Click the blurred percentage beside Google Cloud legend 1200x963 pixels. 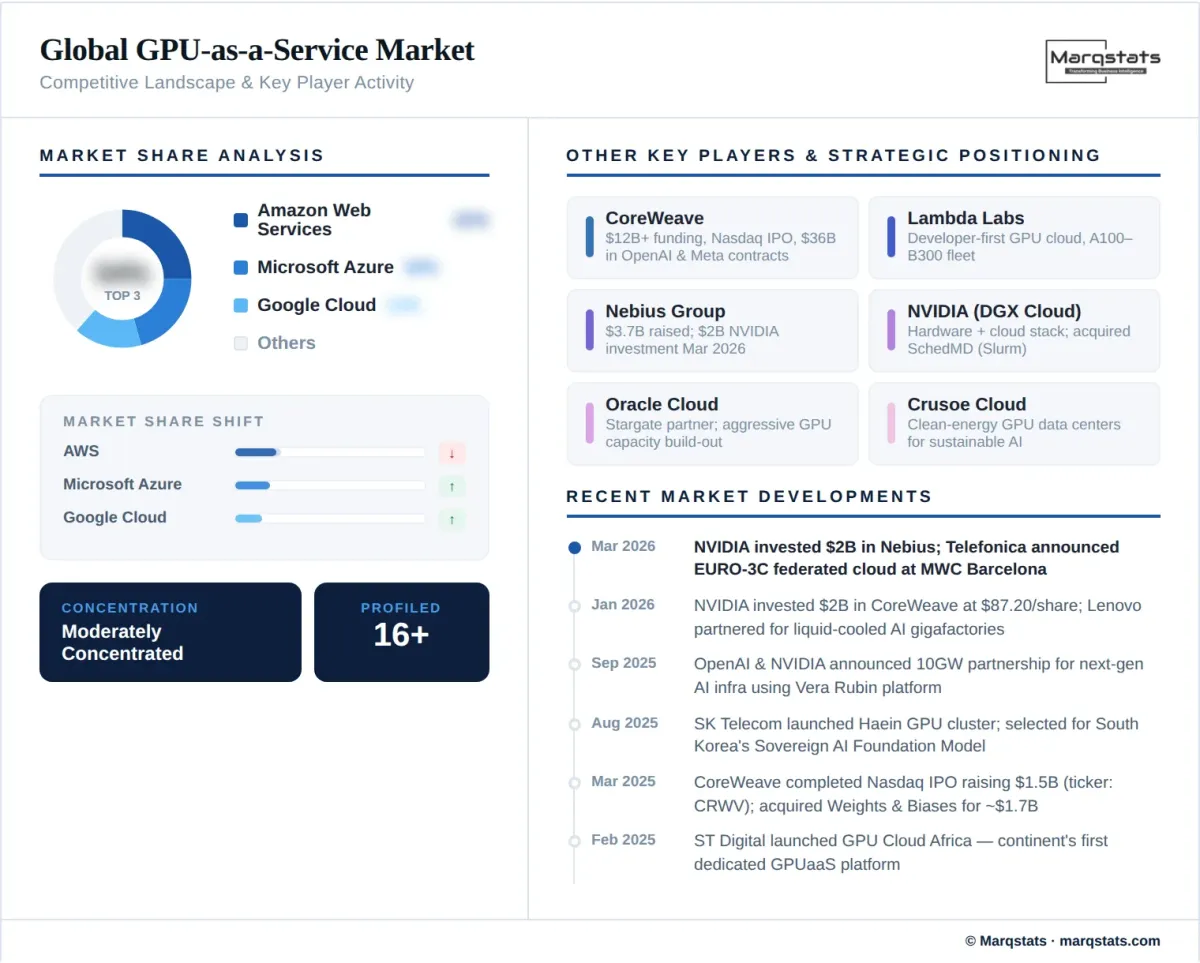(x=403, y=305)
